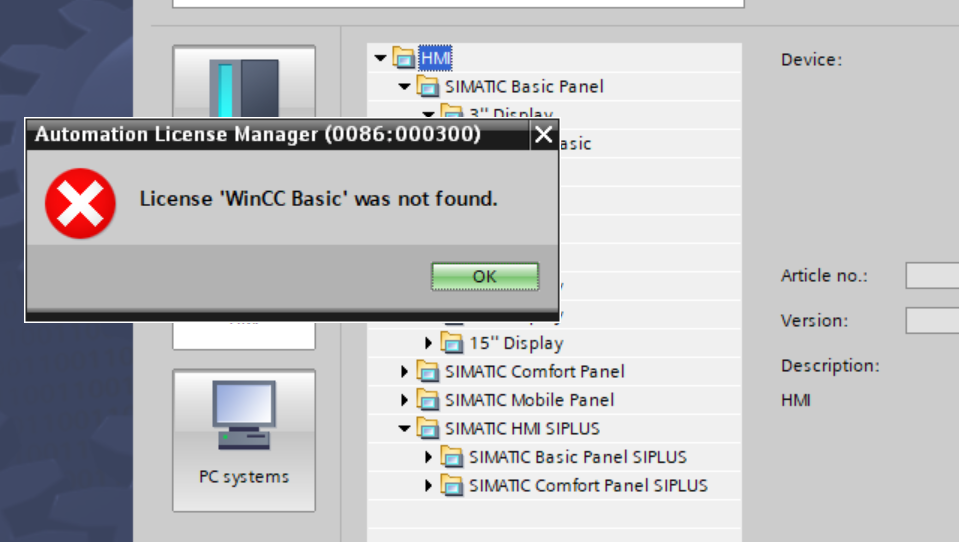The image size is (959, 542).
Task: Collapse the HMI tree node
Action: [x=380, y=58]
